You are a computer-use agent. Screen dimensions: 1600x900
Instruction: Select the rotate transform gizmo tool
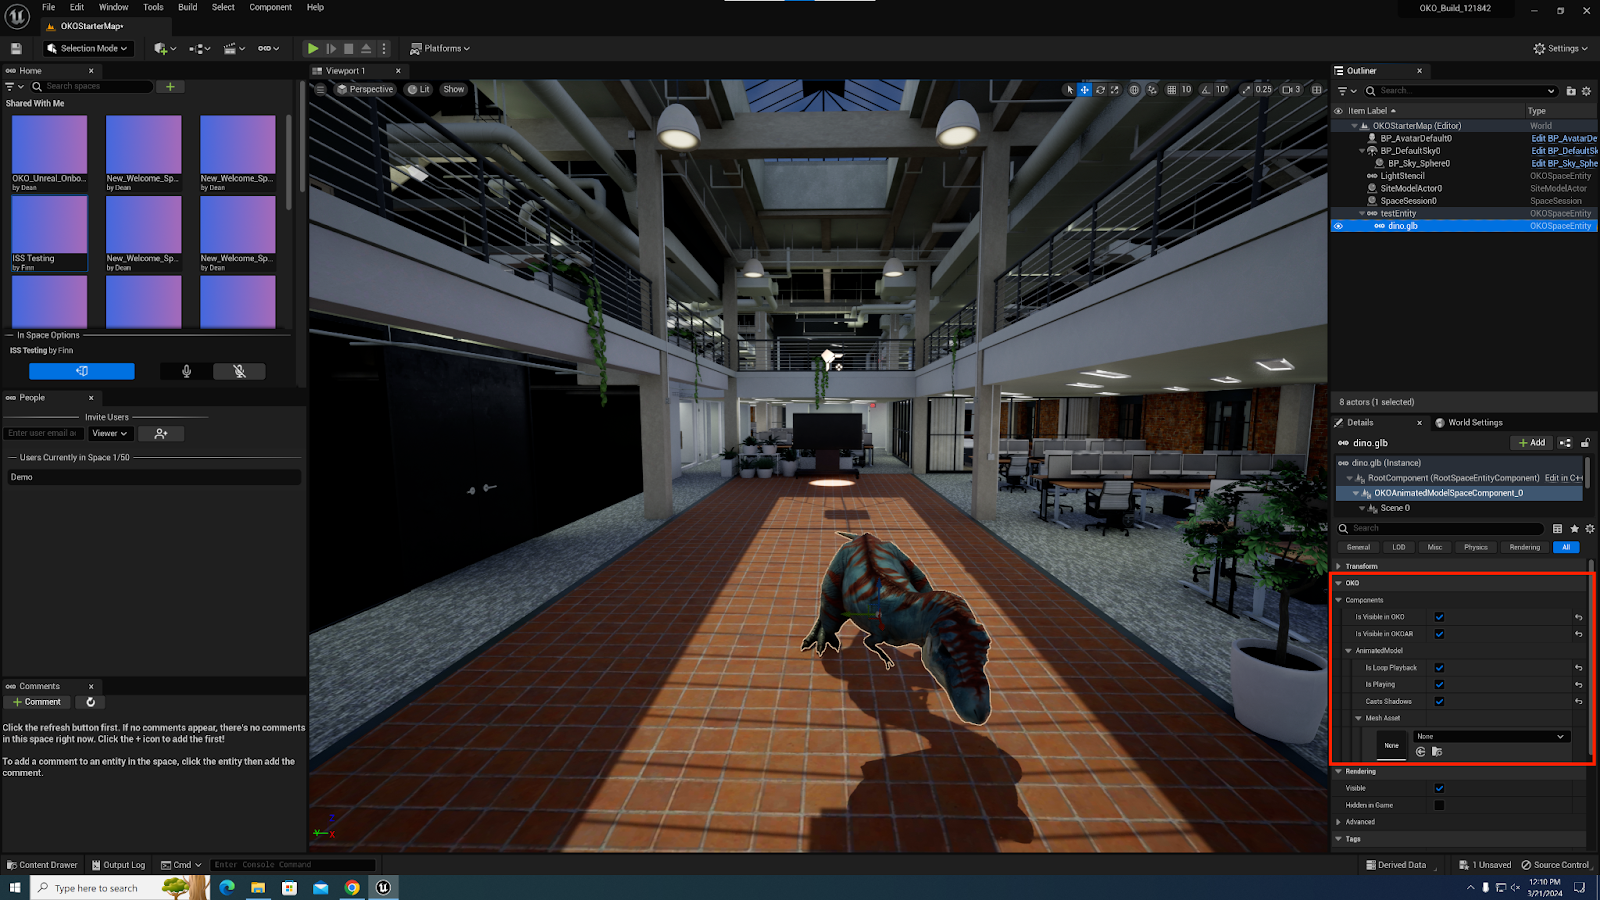point(1100,90)
